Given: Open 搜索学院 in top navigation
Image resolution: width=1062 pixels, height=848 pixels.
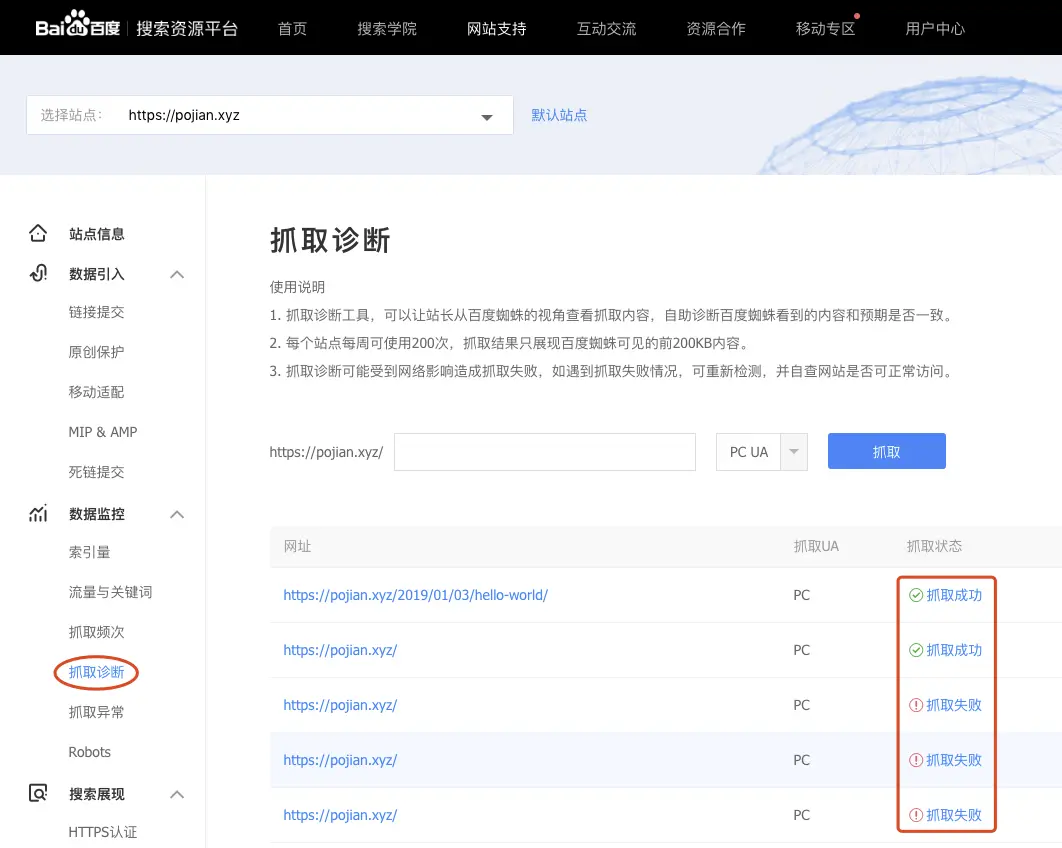Looking at the screenshot, I should coord(387,28).
